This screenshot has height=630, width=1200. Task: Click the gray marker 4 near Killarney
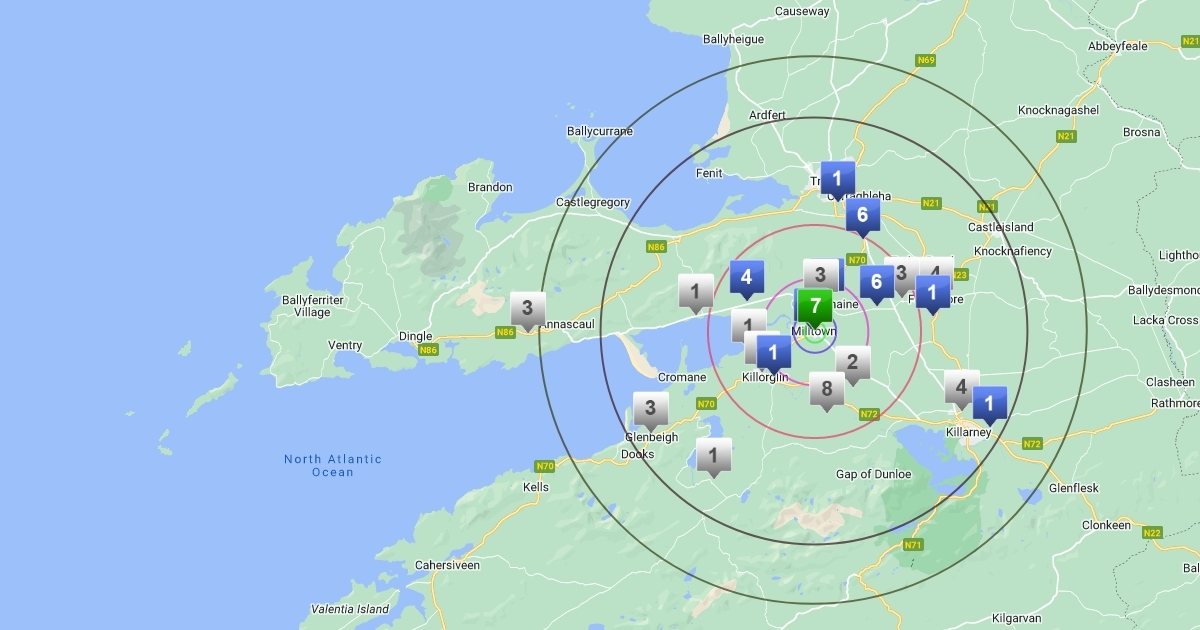click(x=960, y=387)
